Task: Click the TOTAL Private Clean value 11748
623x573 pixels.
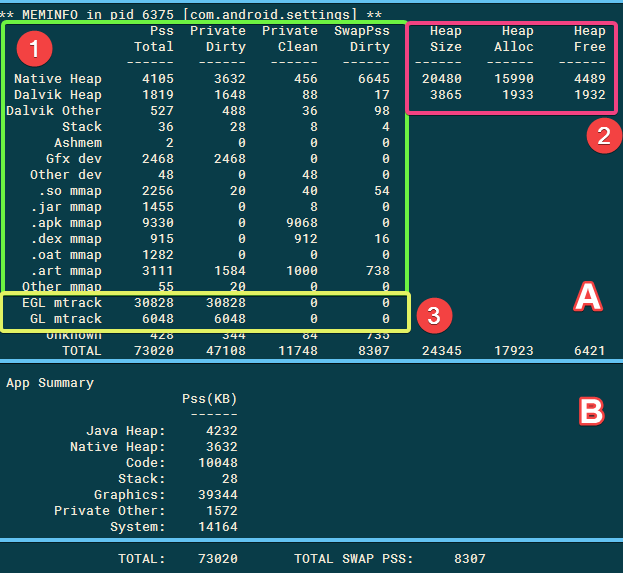Action: point(298,351)
